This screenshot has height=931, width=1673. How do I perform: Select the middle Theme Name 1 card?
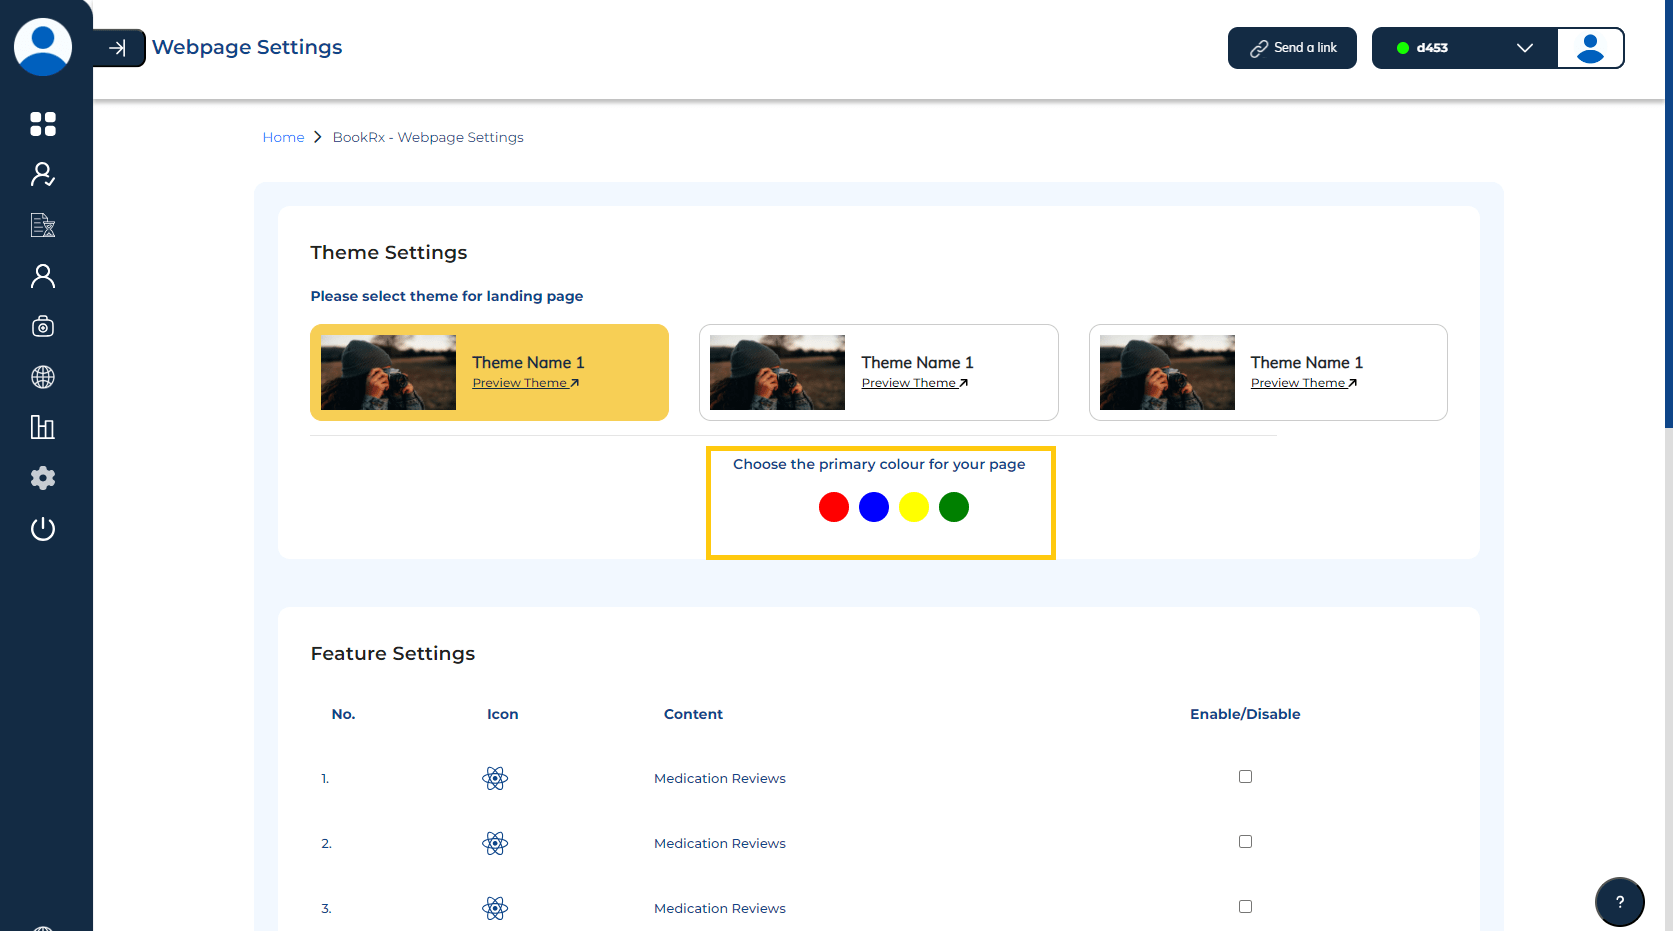[x=878, y=372]
